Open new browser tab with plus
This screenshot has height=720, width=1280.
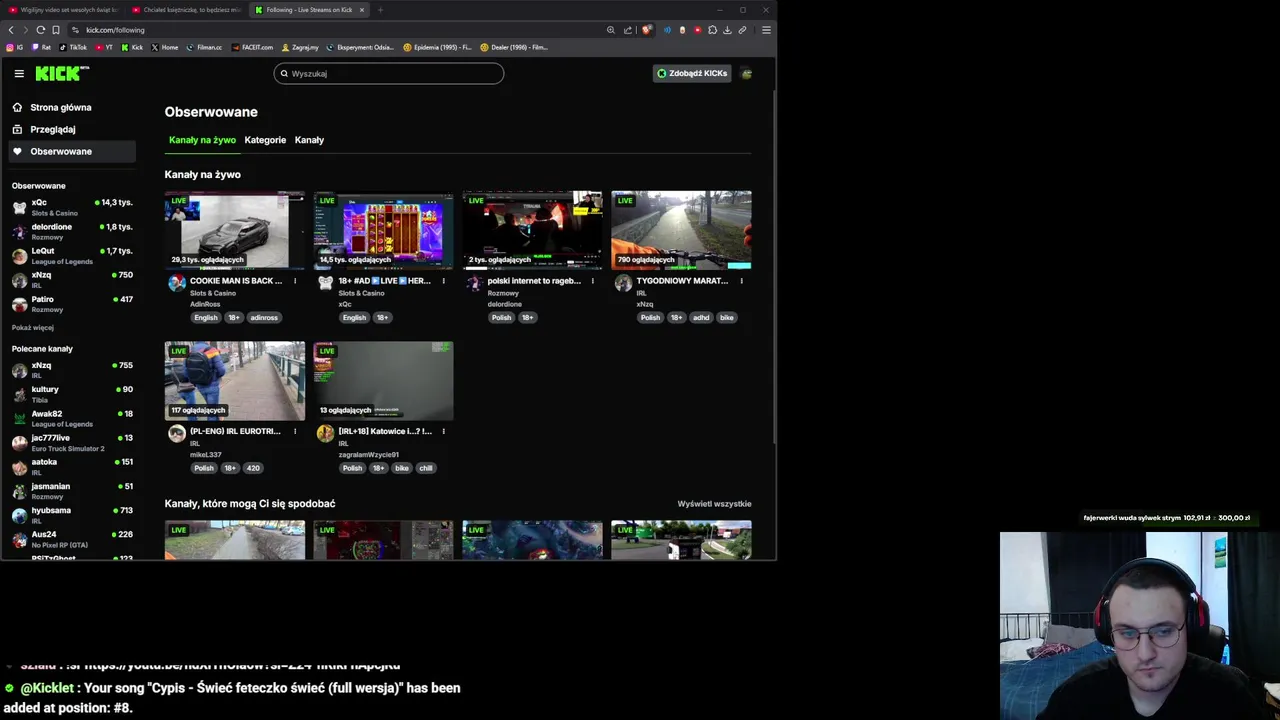tap(380, 10)
